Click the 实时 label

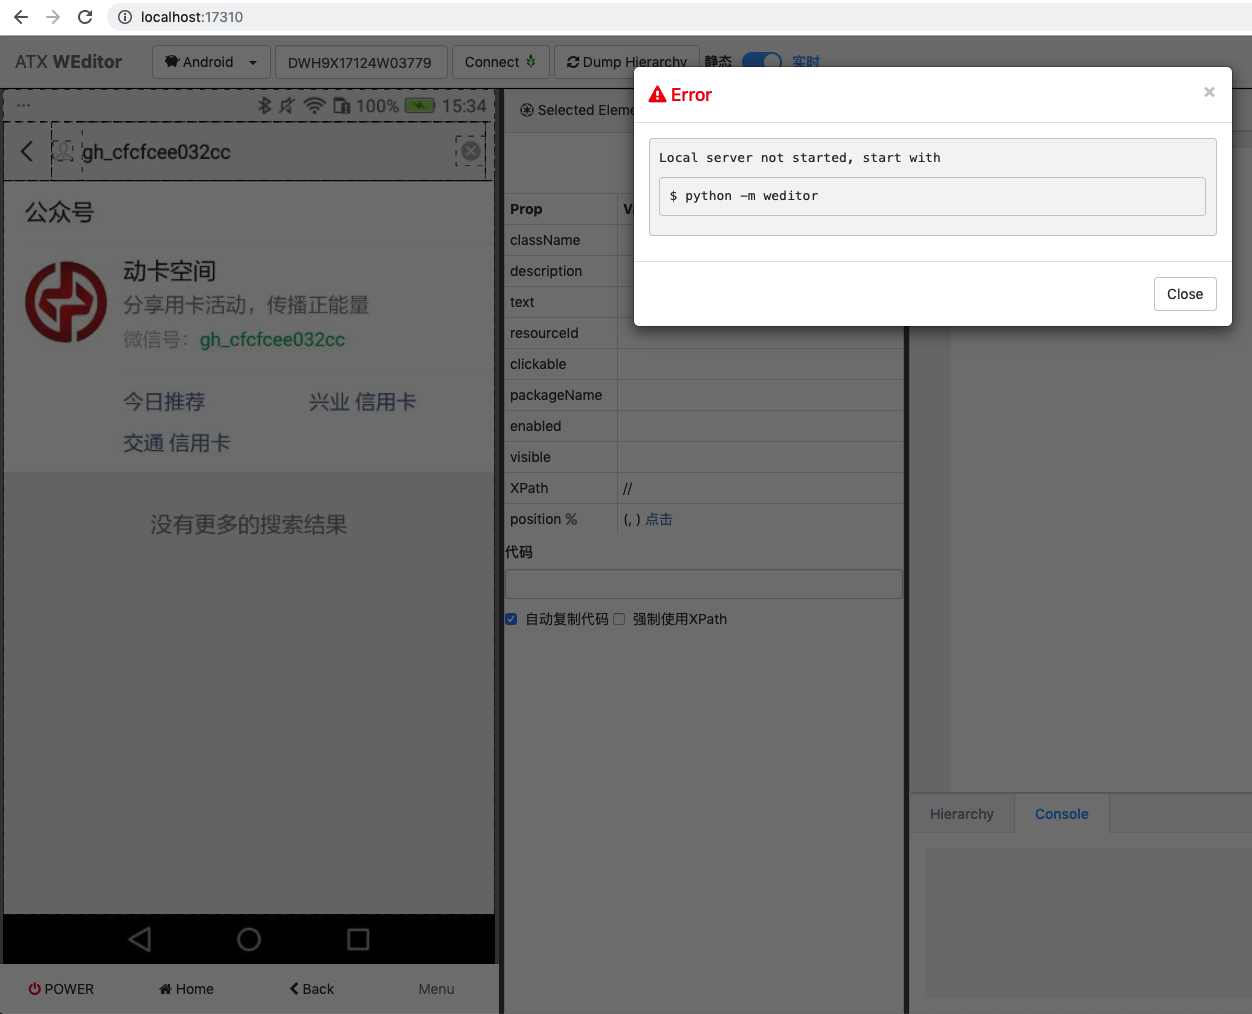(806, 62)
